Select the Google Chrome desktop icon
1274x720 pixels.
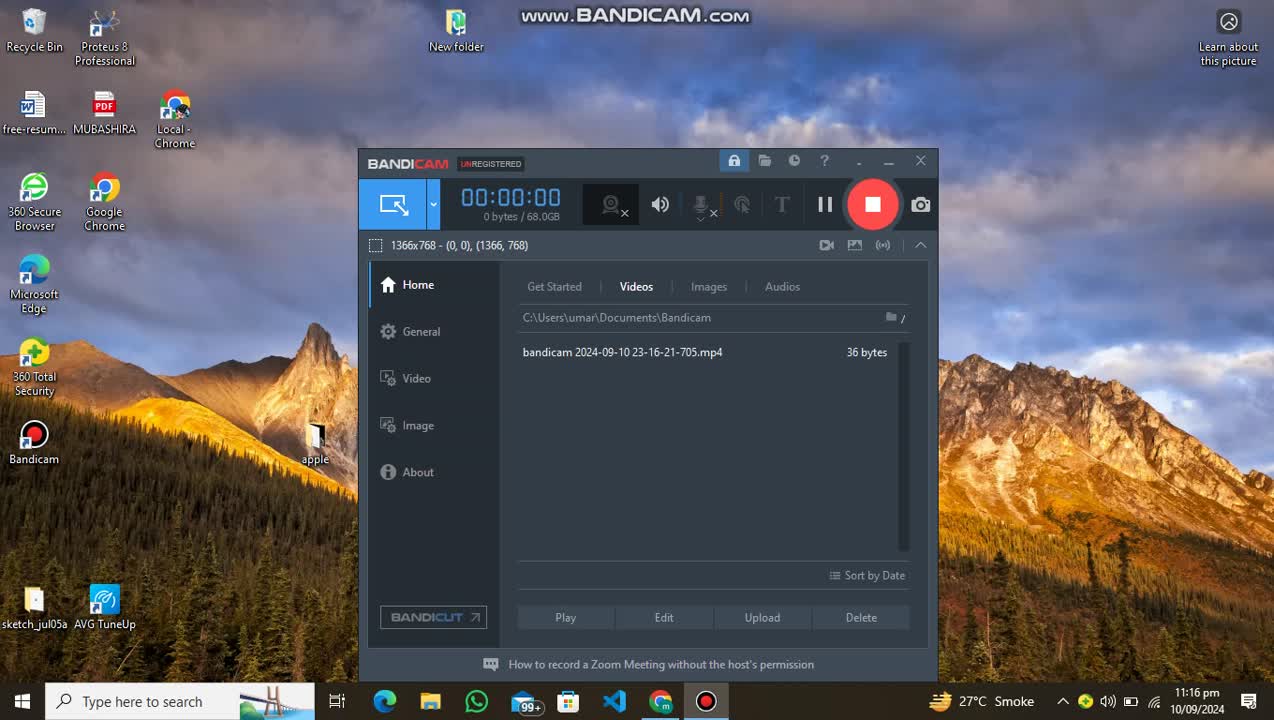click(104, 202)
